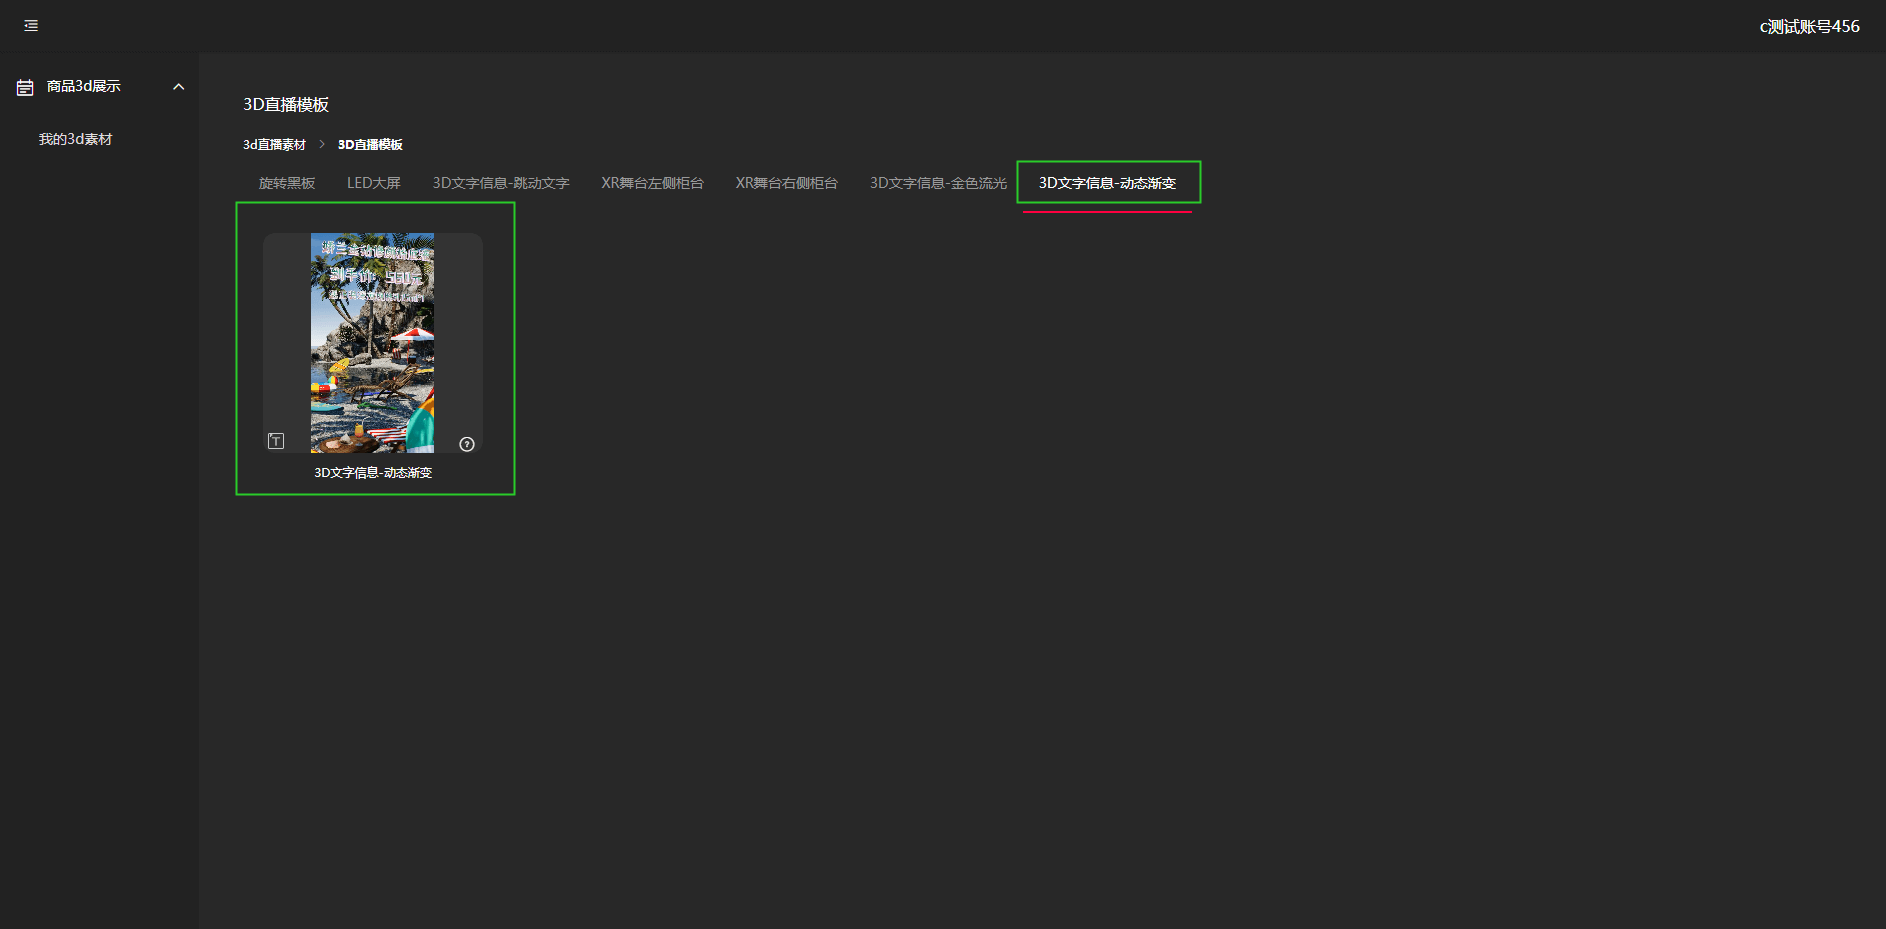Image resolution: width=1886 pixels, height=929 pixels.
Task: Collapse the 商品3d展示 menu chevron
Action: point(179,87)
